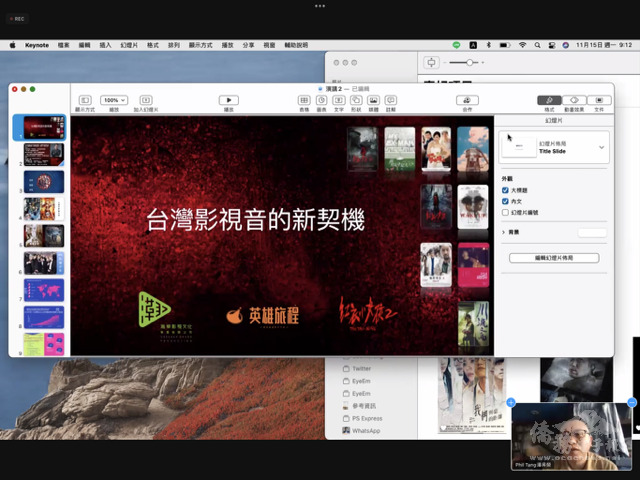Click the media (媒體) toolbar icon
640x480 pixels.
(373, 100)
